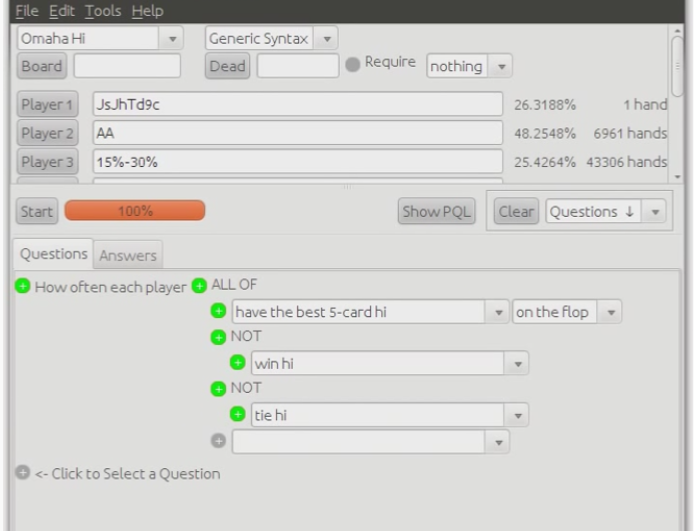Click the Player 1 hand field 'JsJhTd9c'

[298, 104]
